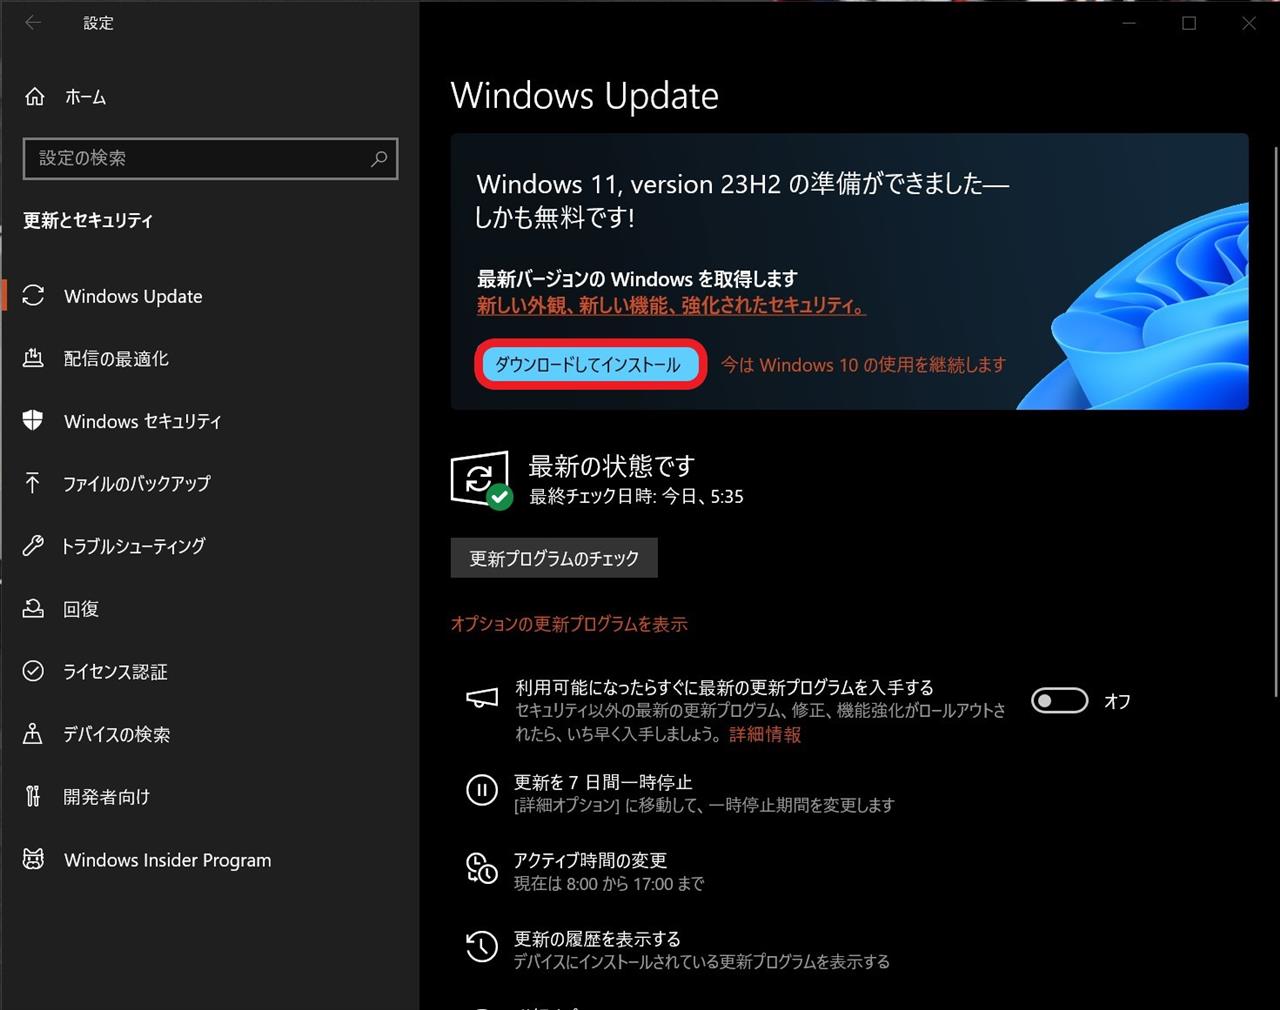This screenshot has height=1010, width=1280.
Task: Click 今は Windows 10 の使用を継続します link
Action: 863,365
